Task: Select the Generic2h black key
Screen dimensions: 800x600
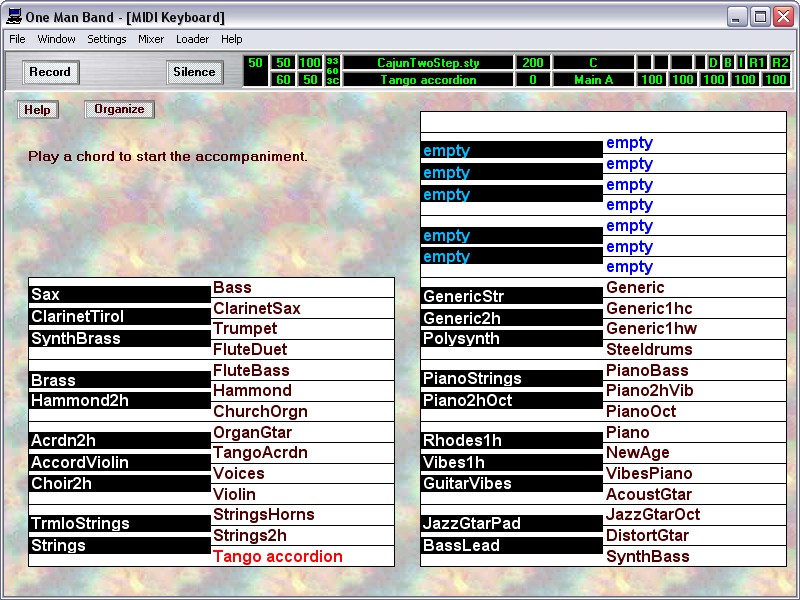Action: [512, 318]
